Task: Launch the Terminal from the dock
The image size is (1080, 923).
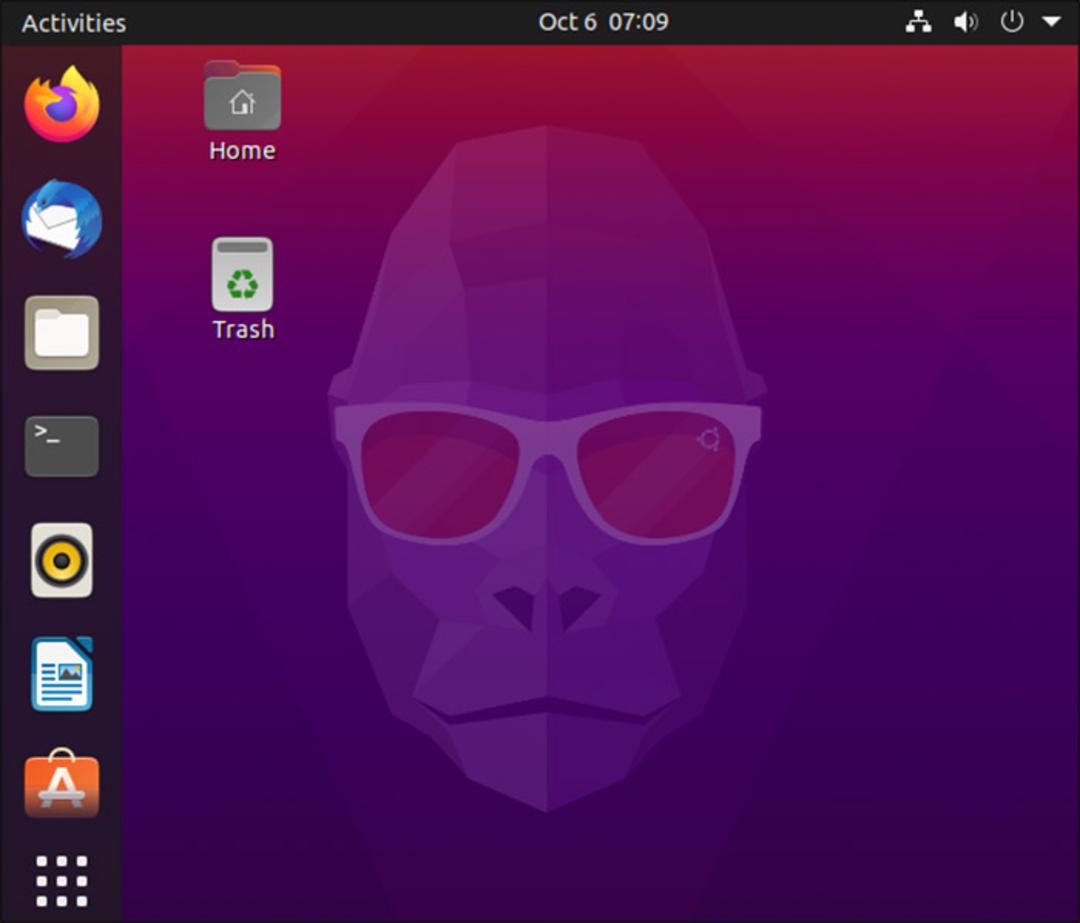Action: pyautogui.click(x=62, y=446)
